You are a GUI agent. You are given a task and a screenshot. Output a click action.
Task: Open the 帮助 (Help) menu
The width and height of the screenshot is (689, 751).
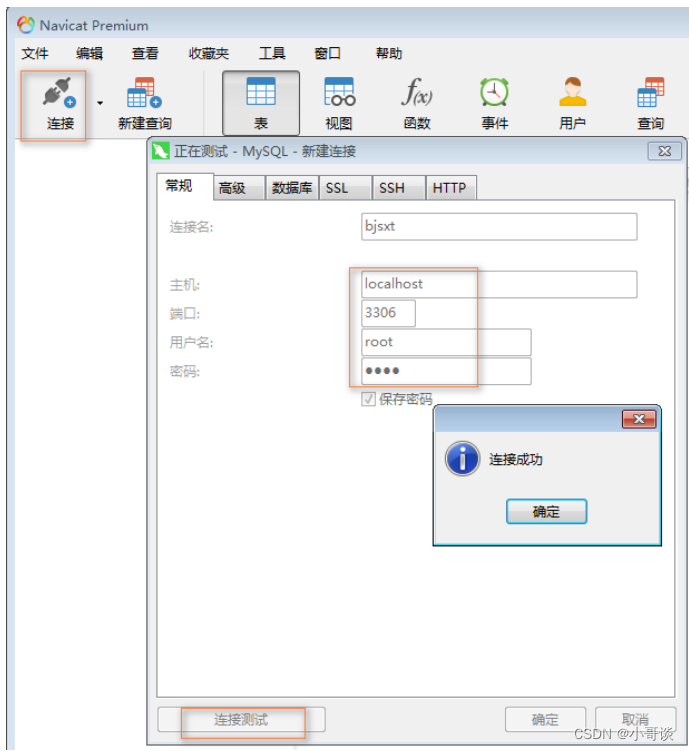(x=389, y=53)
